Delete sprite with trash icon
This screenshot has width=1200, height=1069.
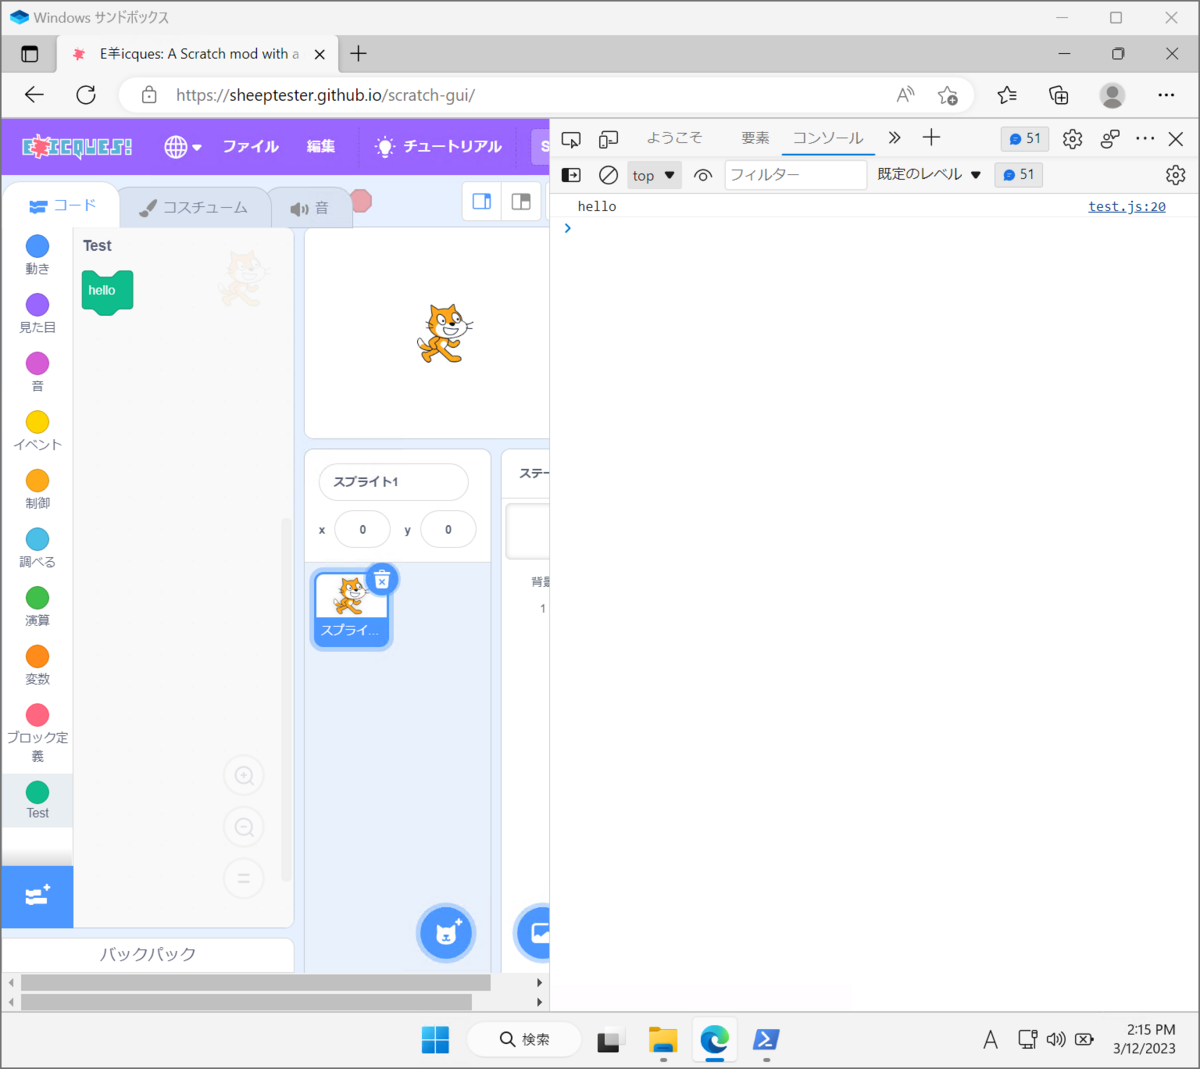(382, 579)
